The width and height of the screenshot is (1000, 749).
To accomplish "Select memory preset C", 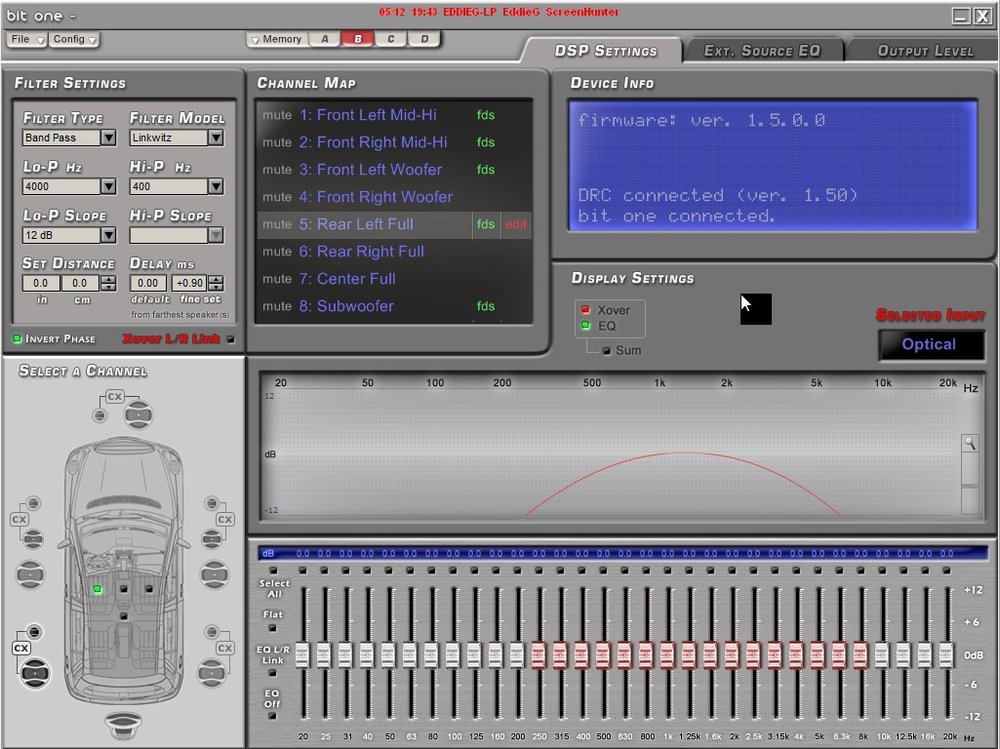I will (x=390, y=39).
